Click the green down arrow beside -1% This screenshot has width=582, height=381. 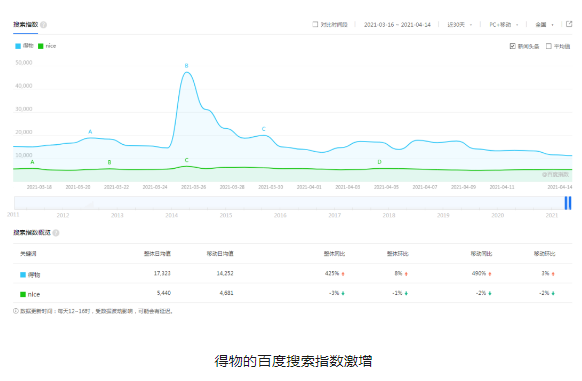click(x=406, y=293)
